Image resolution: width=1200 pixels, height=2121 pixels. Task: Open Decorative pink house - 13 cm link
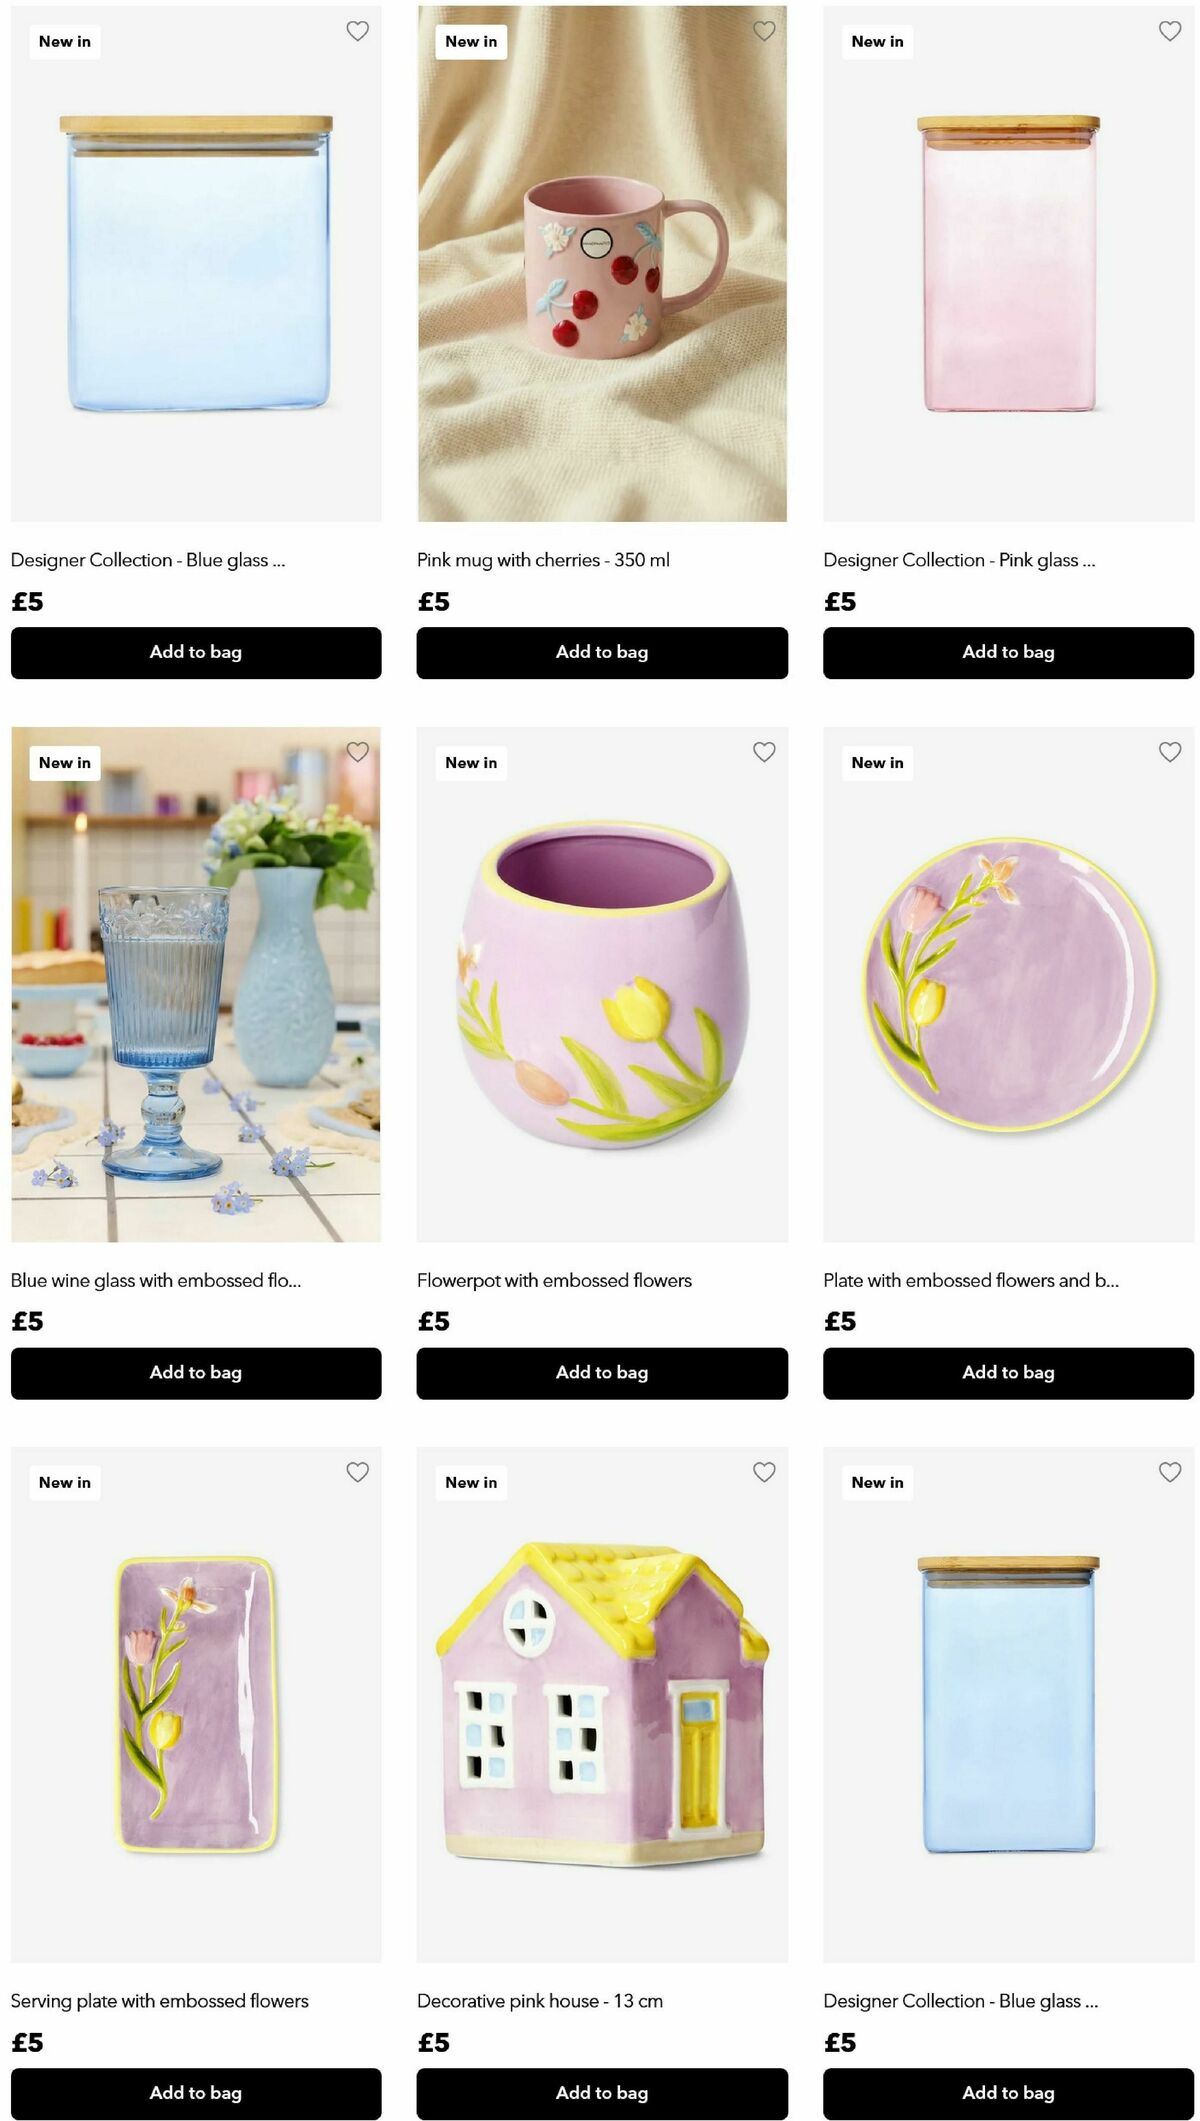pyautogui.click(x=540, y=2001)
